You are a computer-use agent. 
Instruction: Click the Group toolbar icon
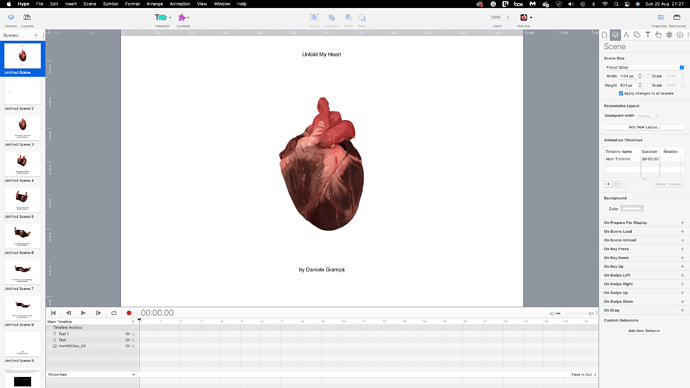point(314,18)
